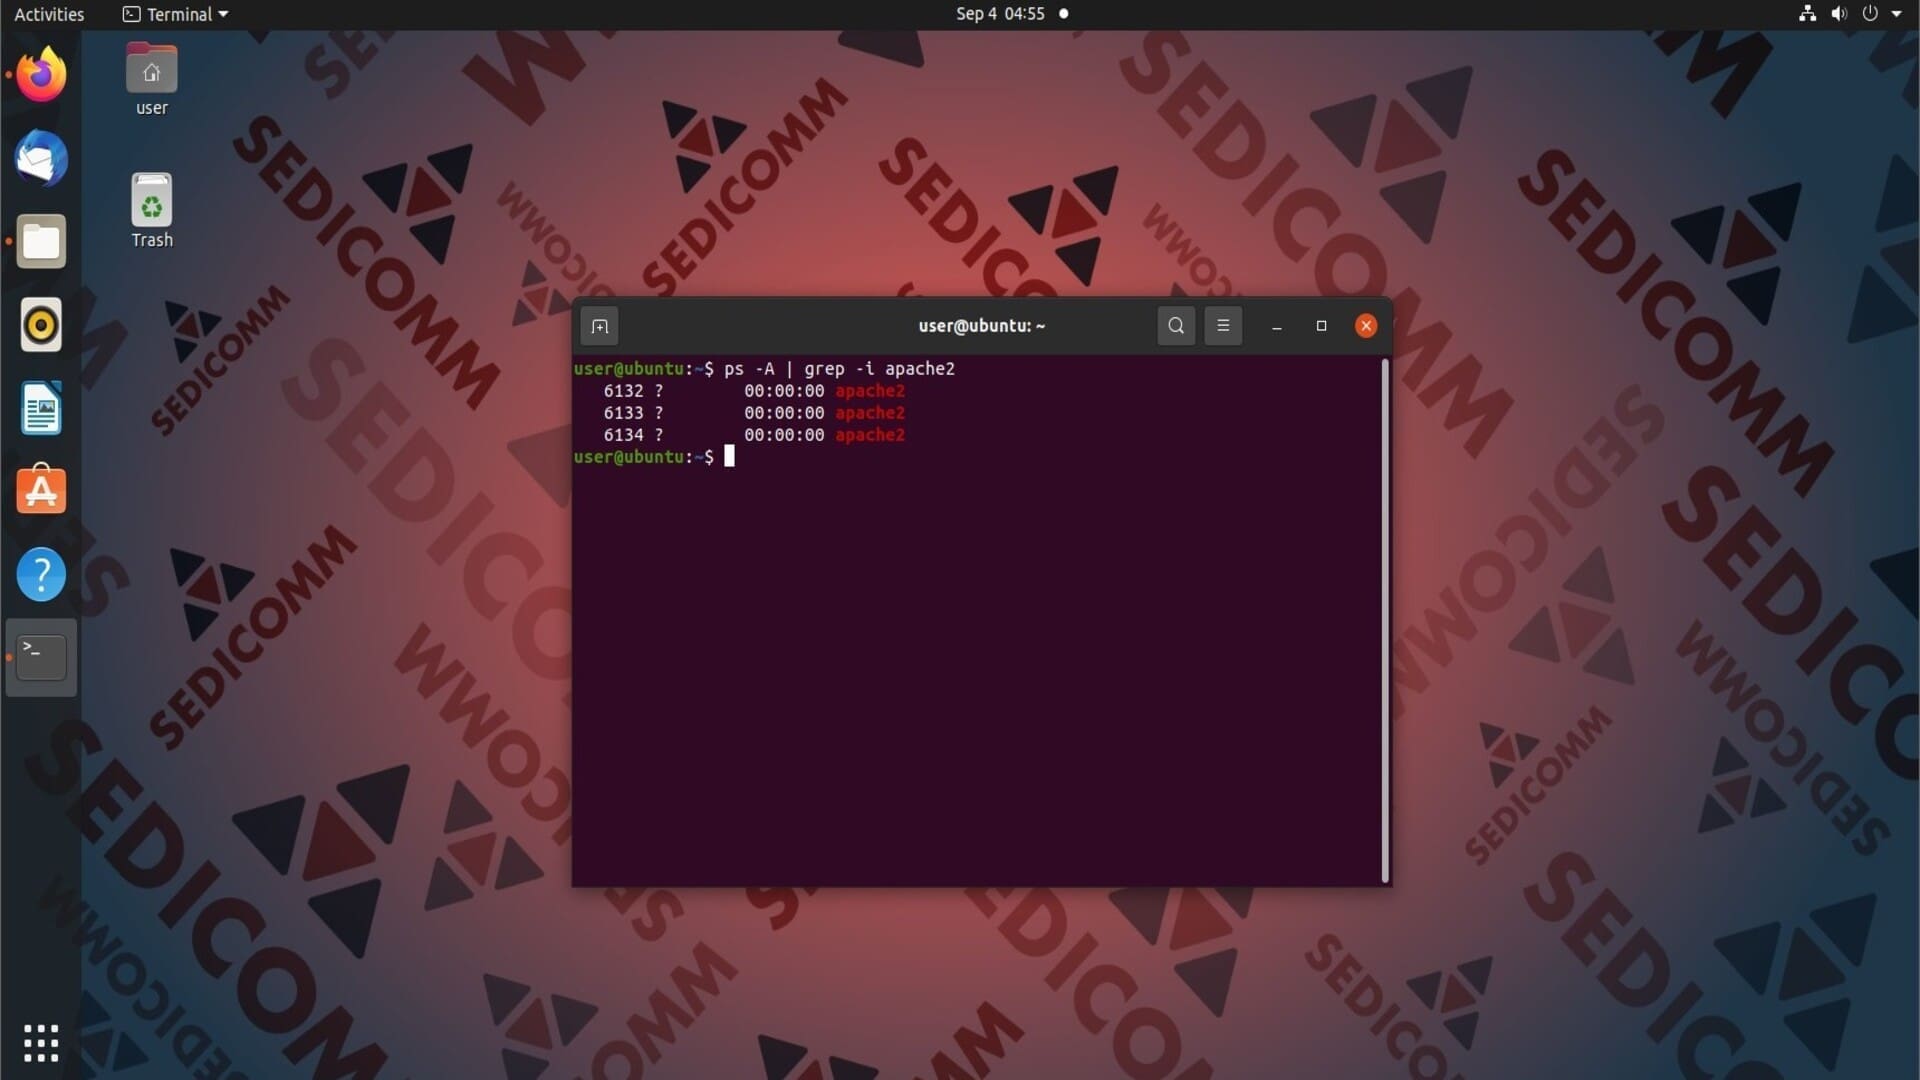Open a new tab in the terminal

[600, 326]
